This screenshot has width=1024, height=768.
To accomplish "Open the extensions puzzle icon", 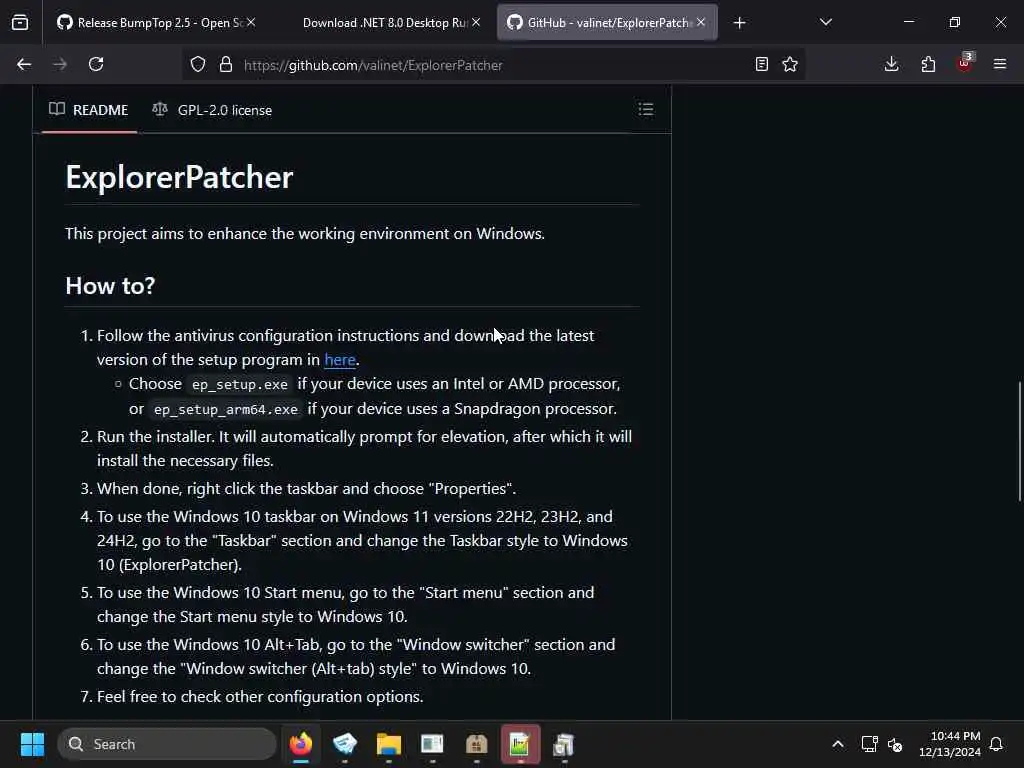I will coord(928,64).
